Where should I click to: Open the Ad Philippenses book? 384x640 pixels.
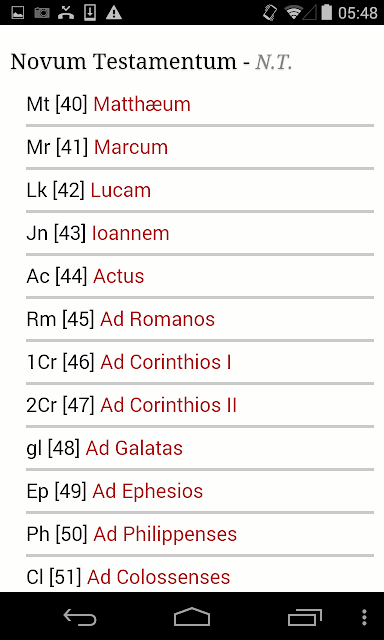coord(165,534)
